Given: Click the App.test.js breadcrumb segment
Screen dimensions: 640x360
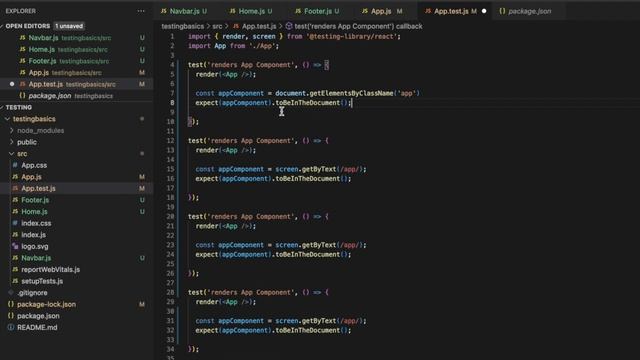Looking at the screenshot, I should (259, 26).
